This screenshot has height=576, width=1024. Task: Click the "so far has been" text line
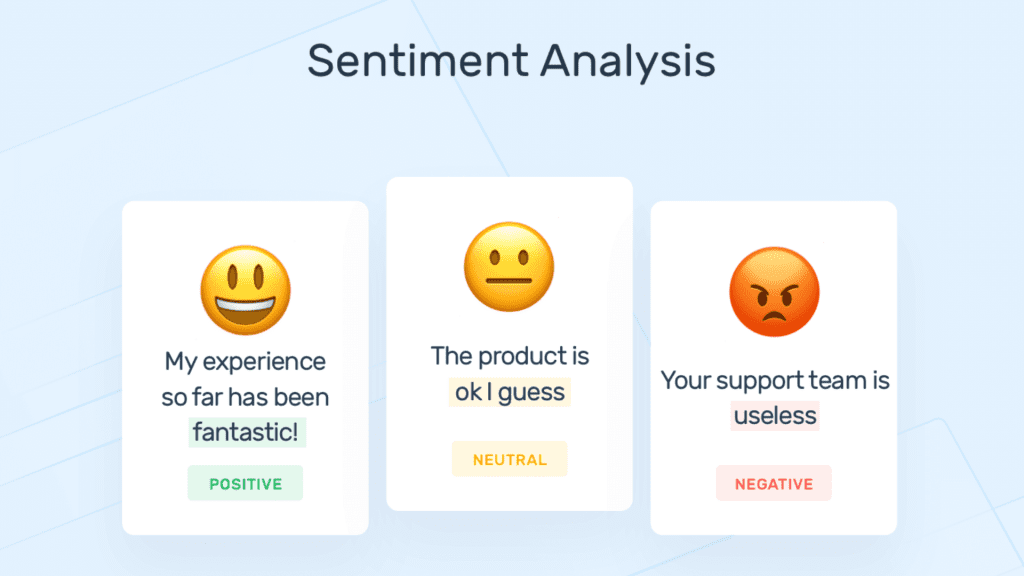click(x=245, y=397)
